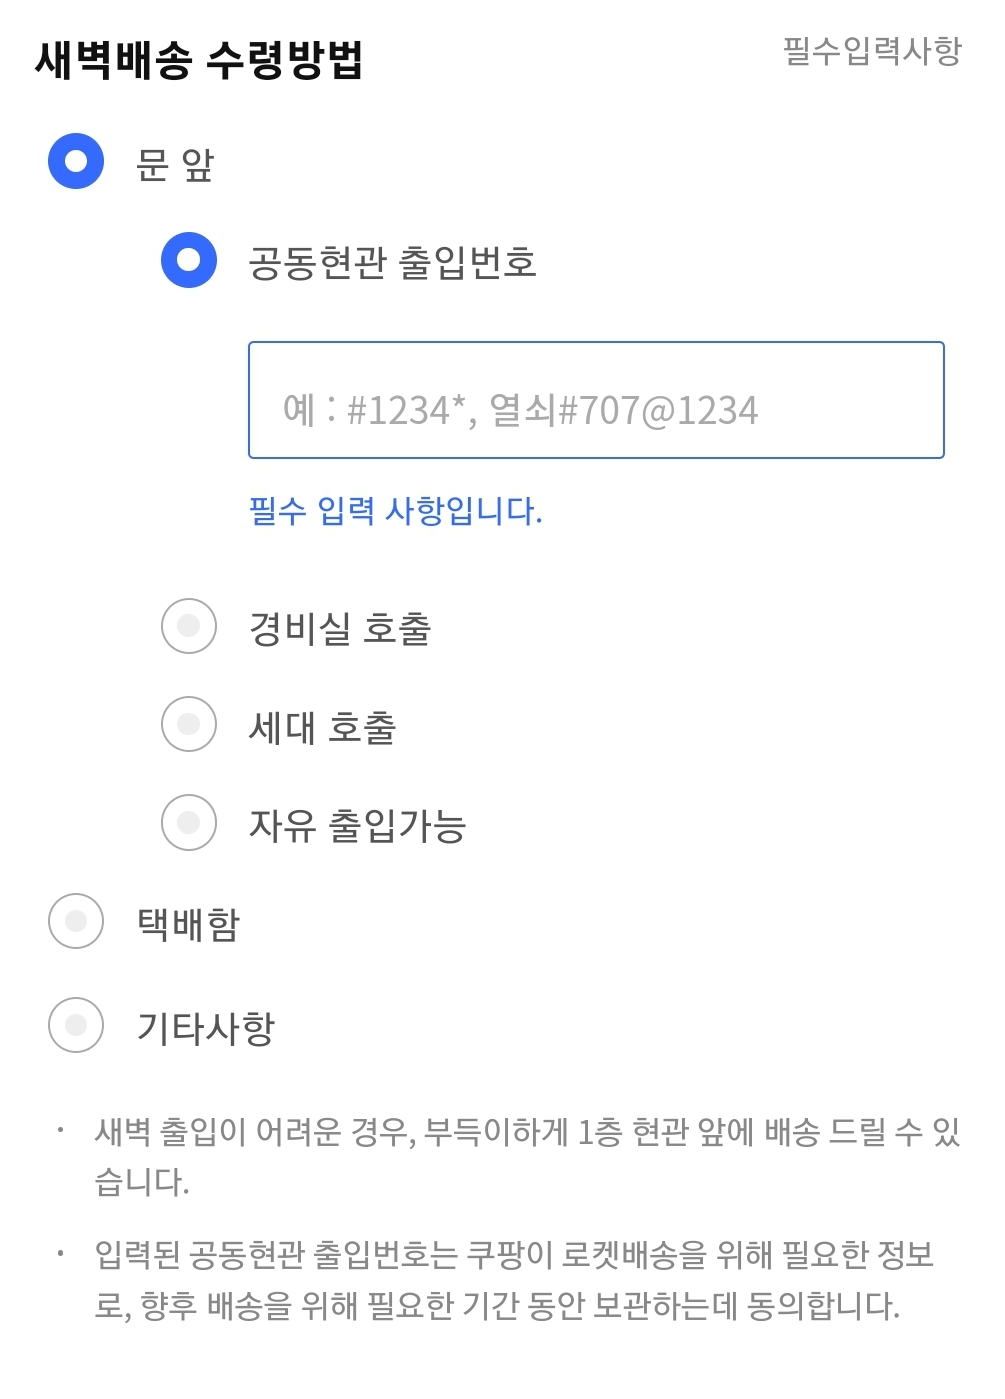This screenshot has width=1005, height=1399.
Task: Click the 기타사항 option label
Action: pos(205,1028)
